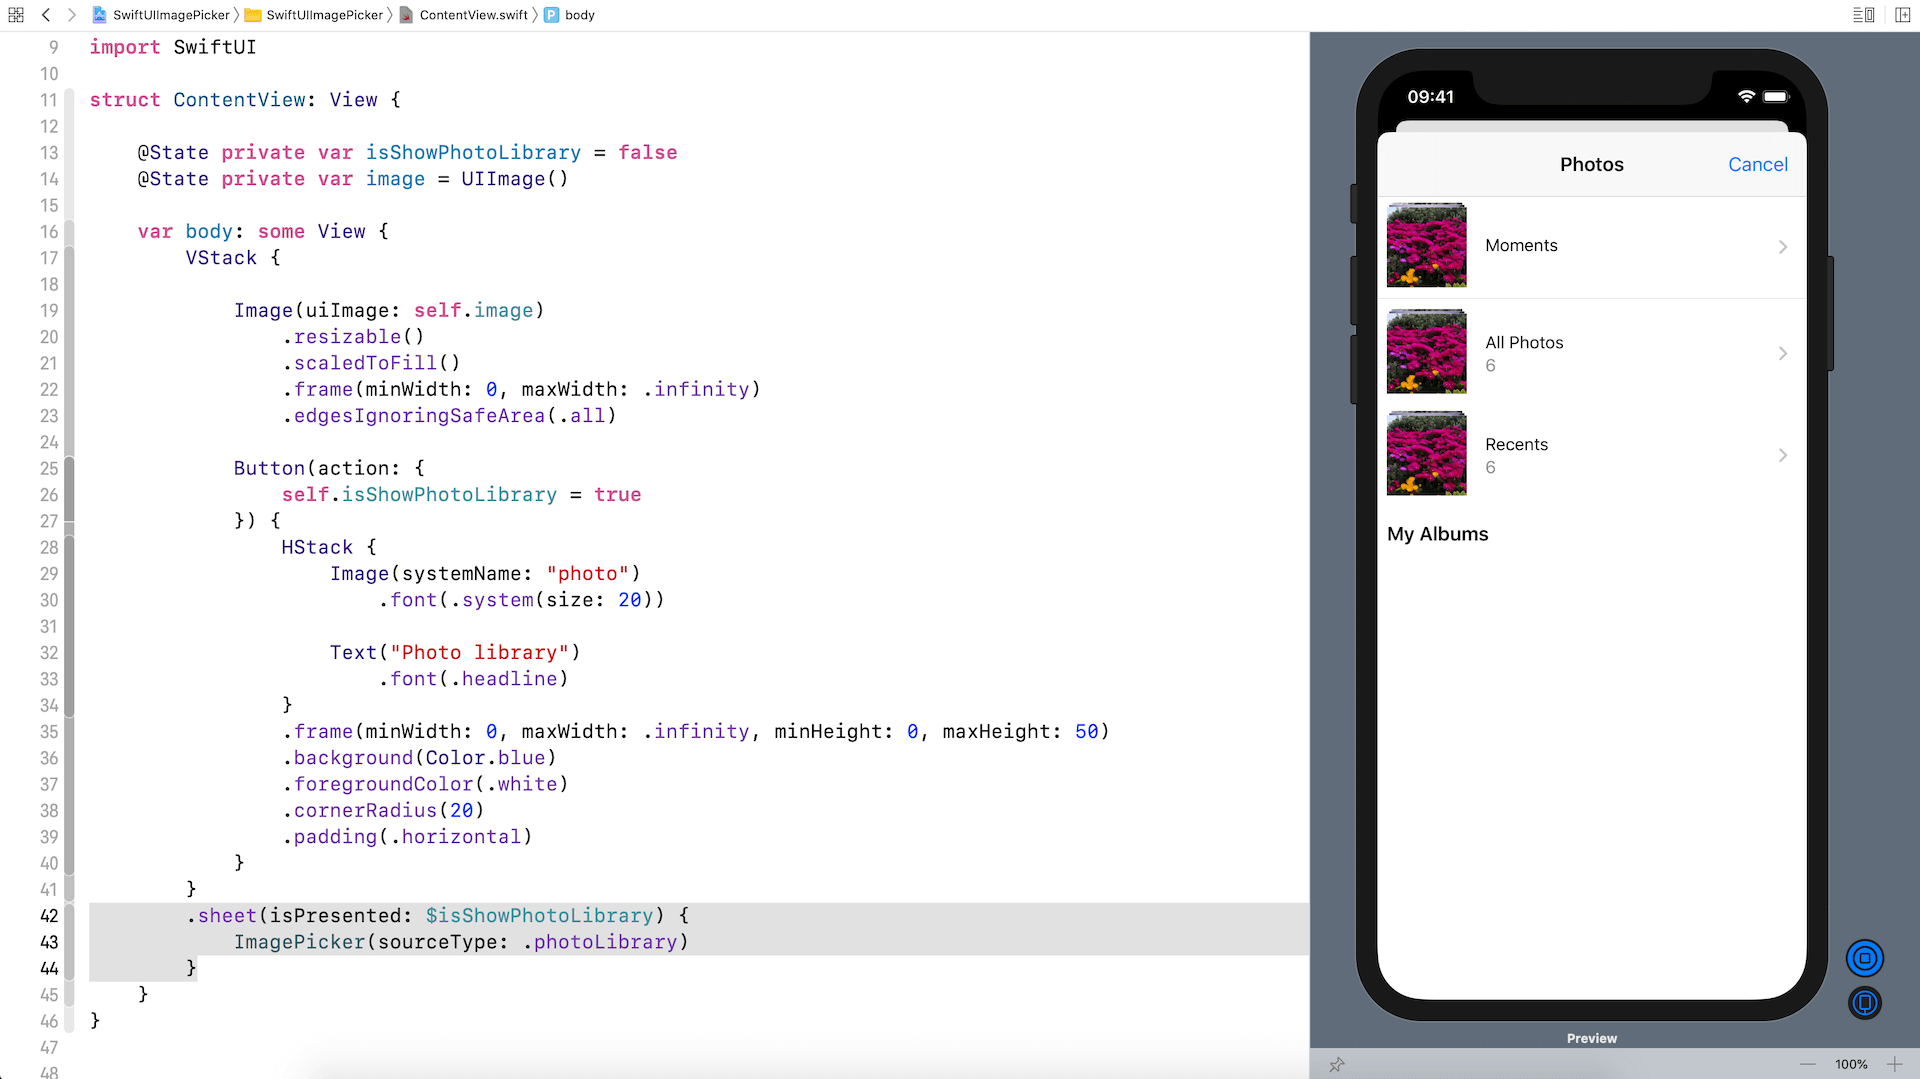Click line 42 in the gutter

point(49,916)
